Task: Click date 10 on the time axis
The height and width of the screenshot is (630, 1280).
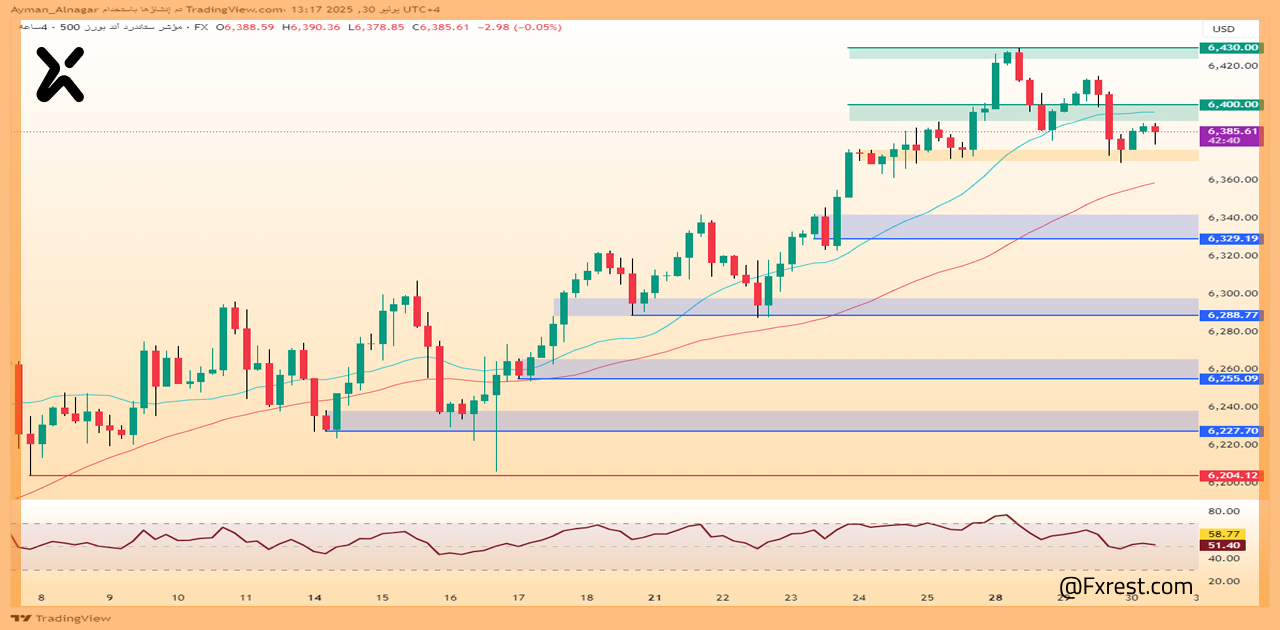Action: coord(178,597)
